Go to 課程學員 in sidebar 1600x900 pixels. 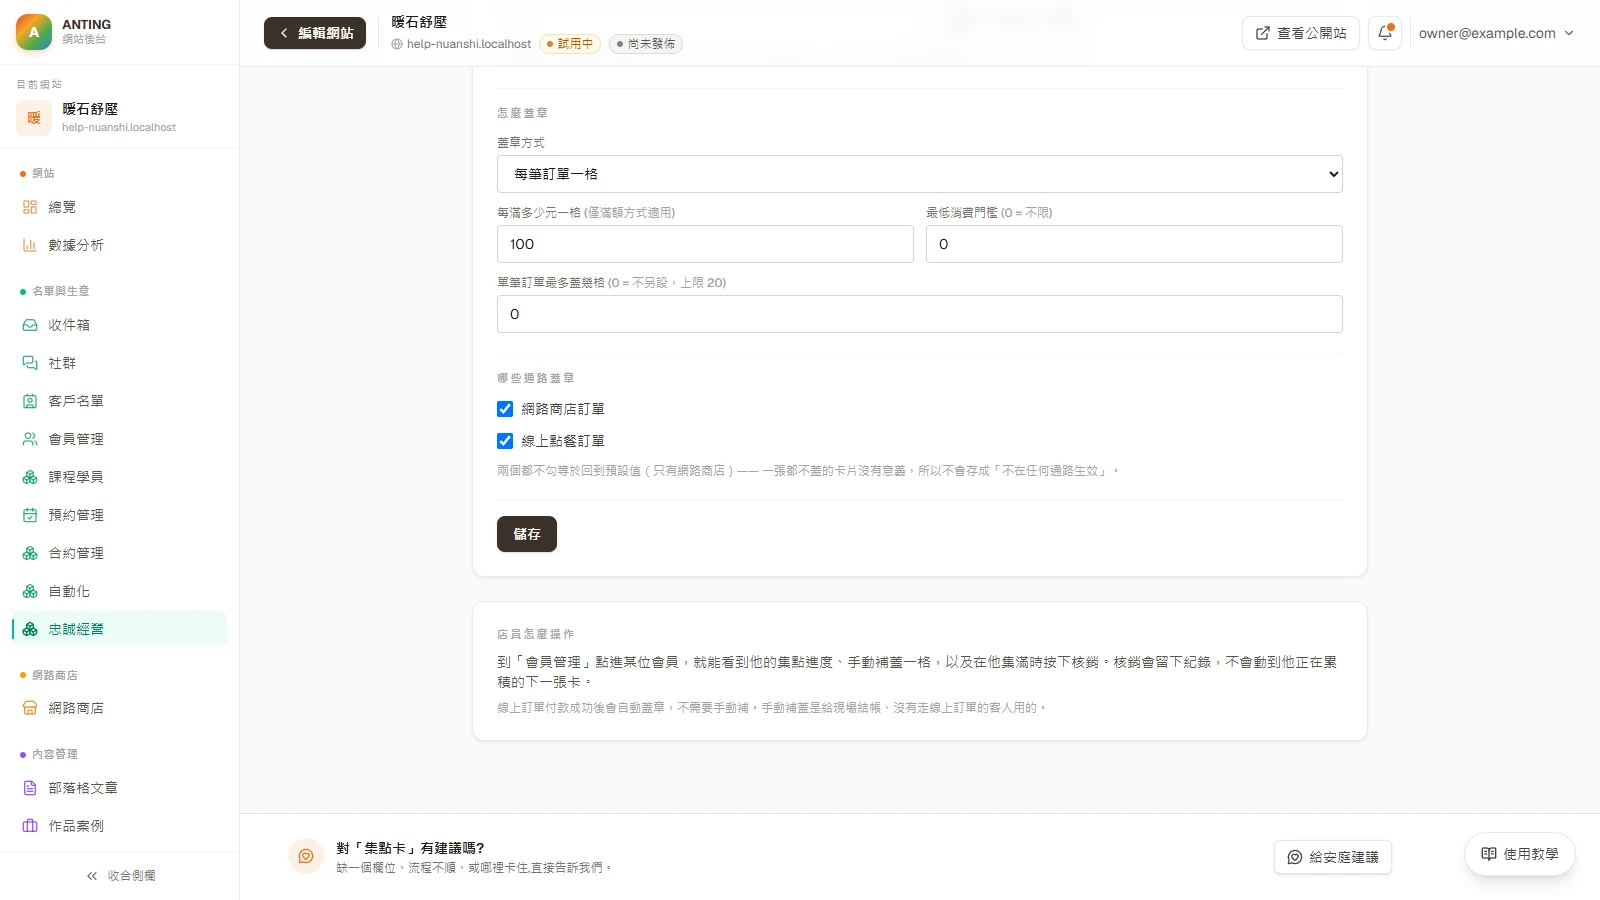[120, 477]
